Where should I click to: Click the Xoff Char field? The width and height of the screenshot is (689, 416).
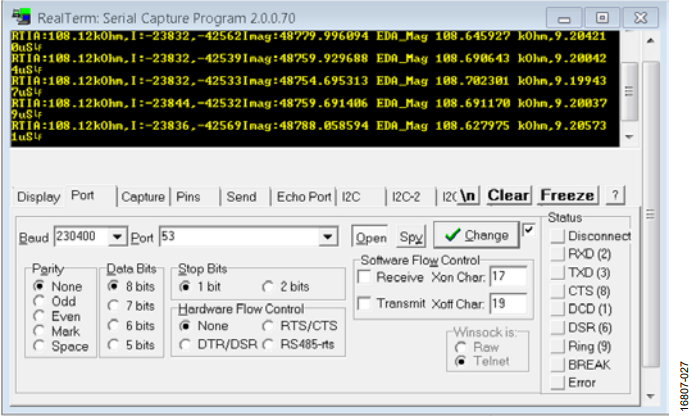(x=508, y=304)
